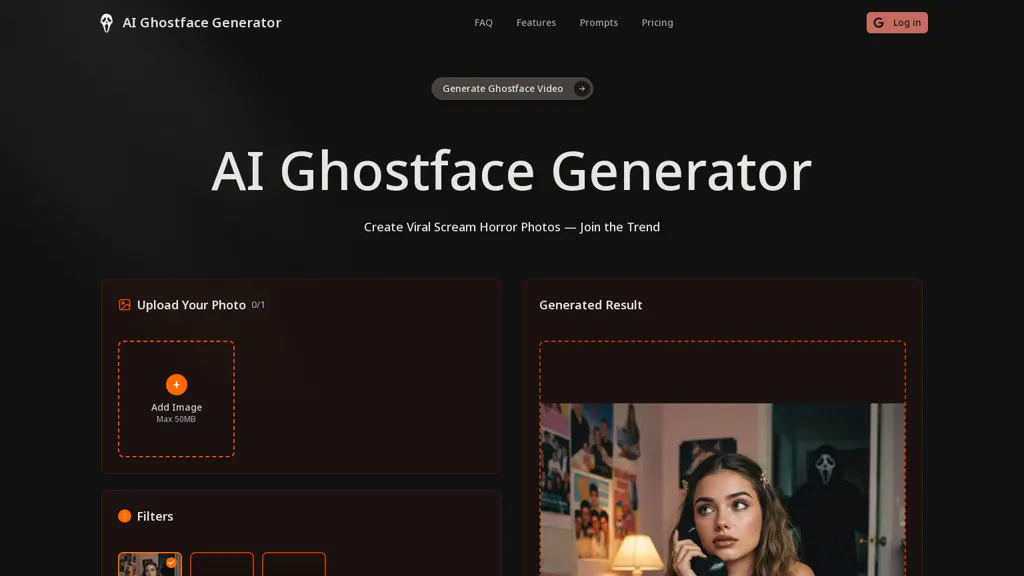The width and height of the screenshot is (1024, 576).
Task: Open the Pricing page
Action: (657, 23)
